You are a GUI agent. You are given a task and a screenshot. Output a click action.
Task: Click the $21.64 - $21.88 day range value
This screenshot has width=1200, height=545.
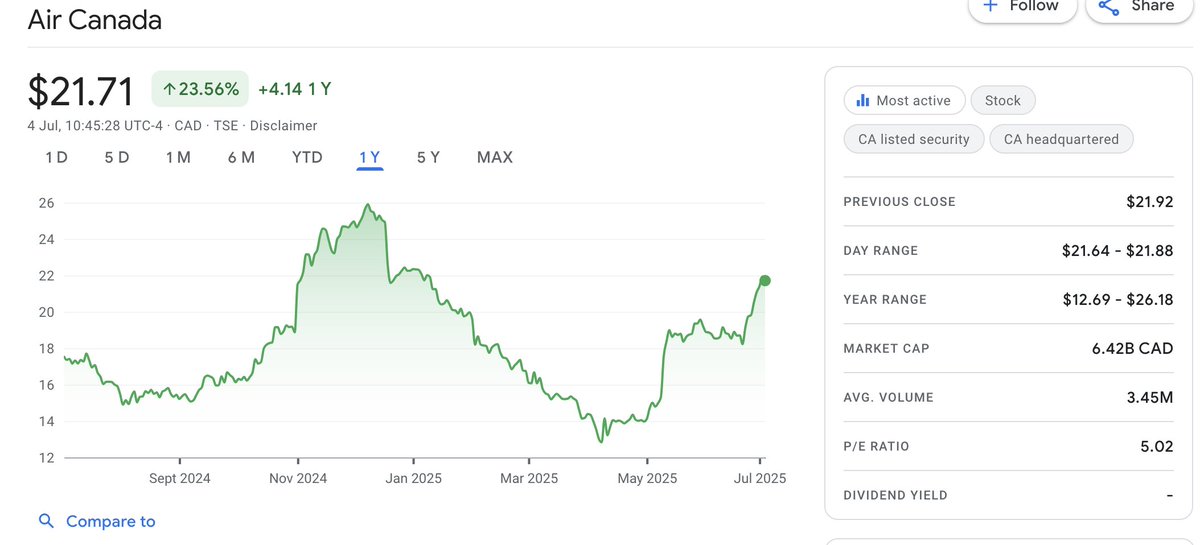(1117, 251)
